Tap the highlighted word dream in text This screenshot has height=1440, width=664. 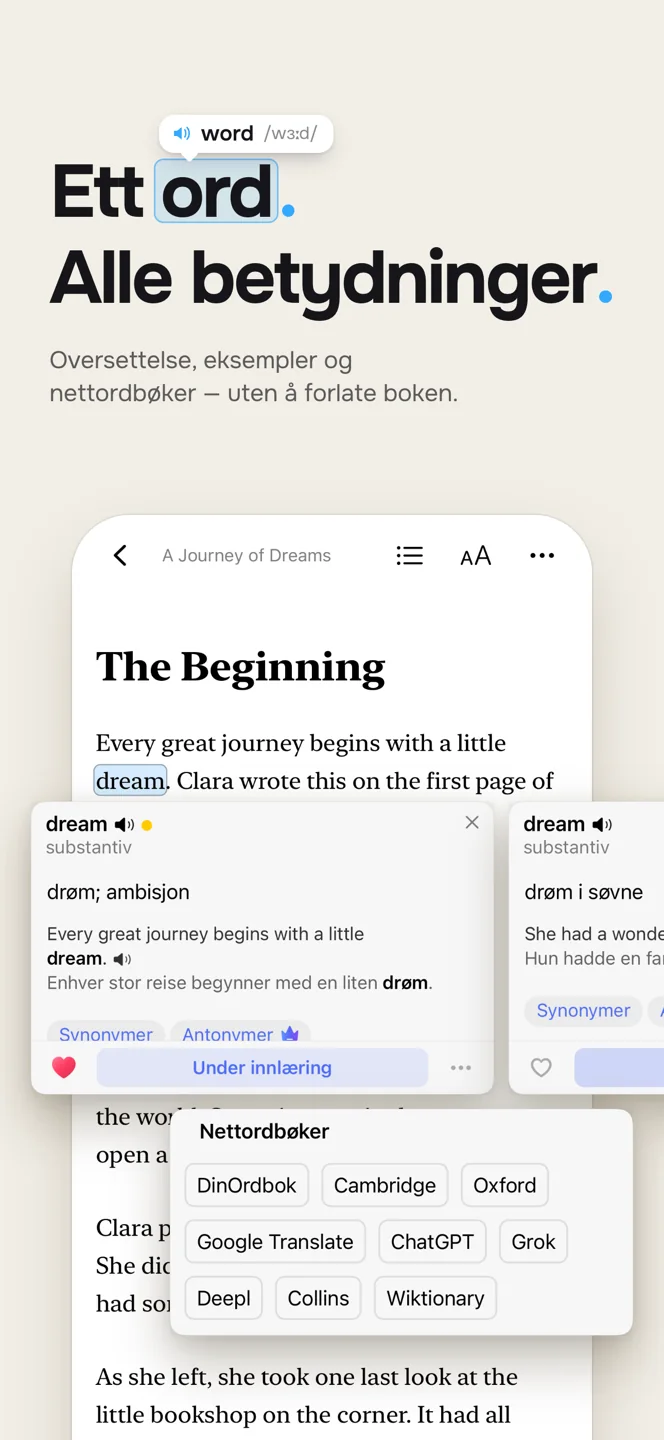[x=130, y=781]
